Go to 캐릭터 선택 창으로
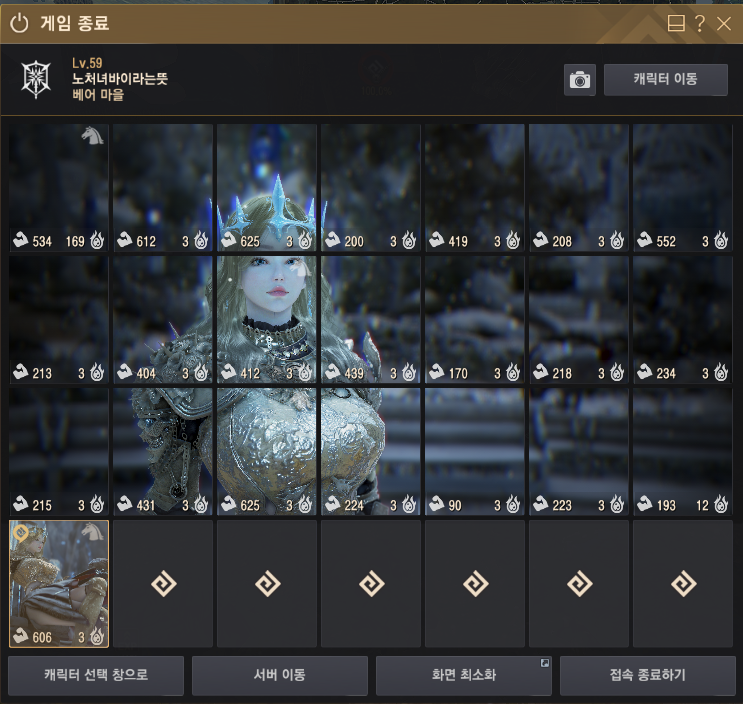The image size is (743, 704). [96, 675]
